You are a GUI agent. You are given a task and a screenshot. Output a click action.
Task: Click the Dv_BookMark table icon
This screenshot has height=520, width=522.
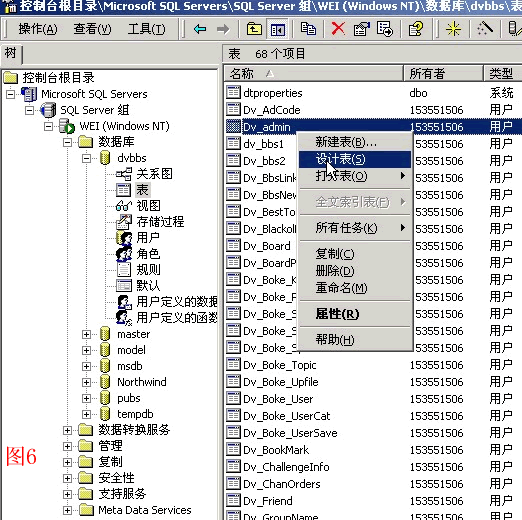pyautogui.click(x=233, y=449)
